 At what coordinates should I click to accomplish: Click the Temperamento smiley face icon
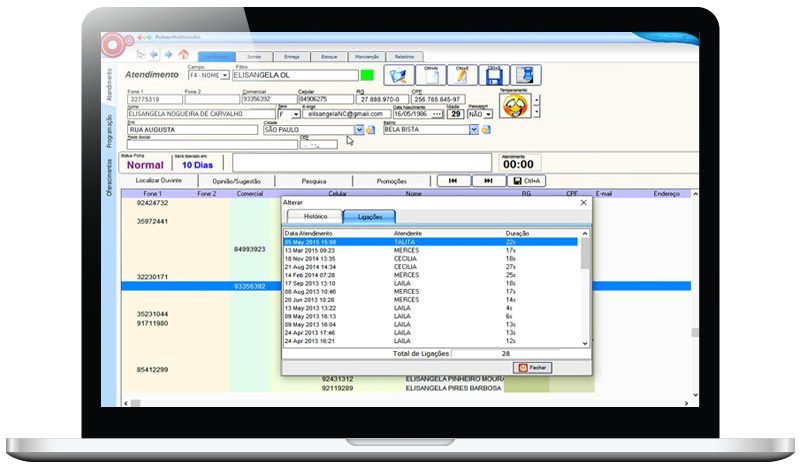(x=515, y=105)
